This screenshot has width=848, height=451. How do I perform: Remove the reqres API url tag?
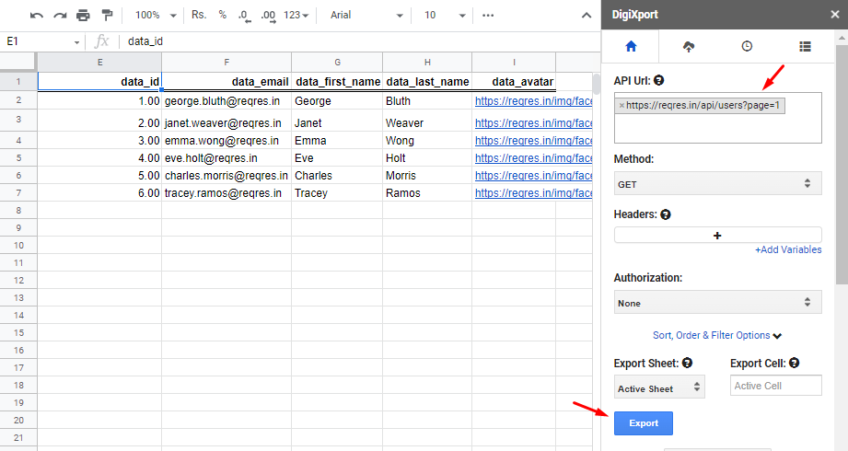coord(621,105)
